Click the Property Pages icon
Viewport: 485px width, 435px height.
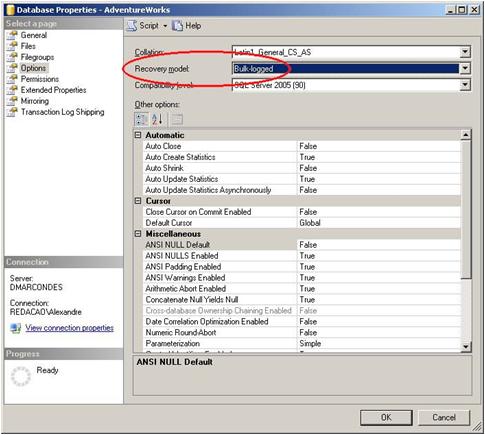(x=177, y=119)
